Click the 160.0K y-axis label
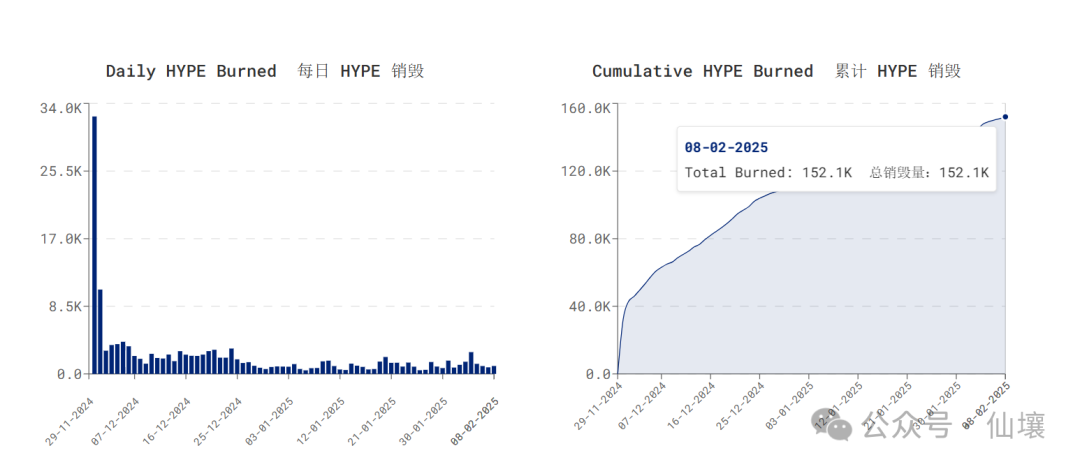Image resolution: width=1080 pixels, height=469 pixels. coord(584,108)
